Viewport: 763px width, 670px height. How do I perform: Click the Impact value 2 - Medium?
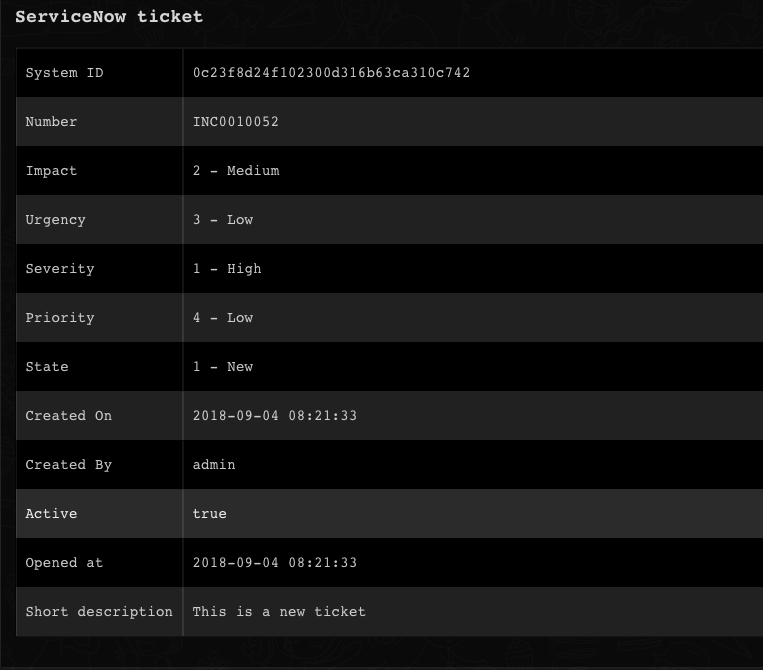pyautogui.click(x=236, y=171)
